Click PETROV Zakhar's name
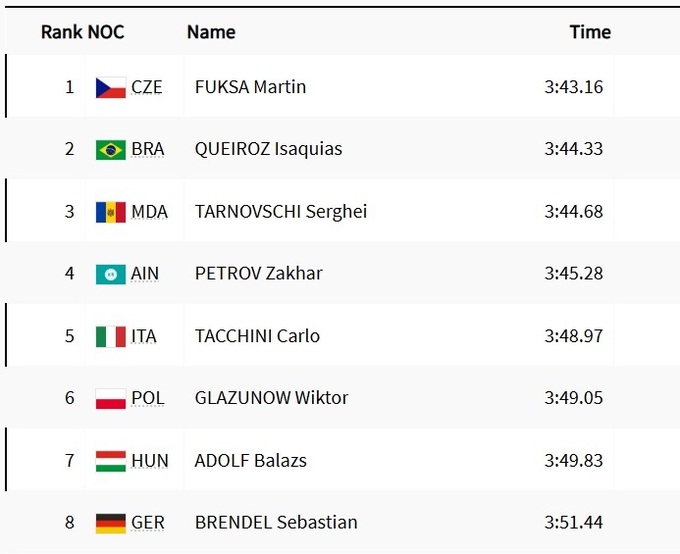Viewport: 680px width, 554px height. click(x=258, y=274)
